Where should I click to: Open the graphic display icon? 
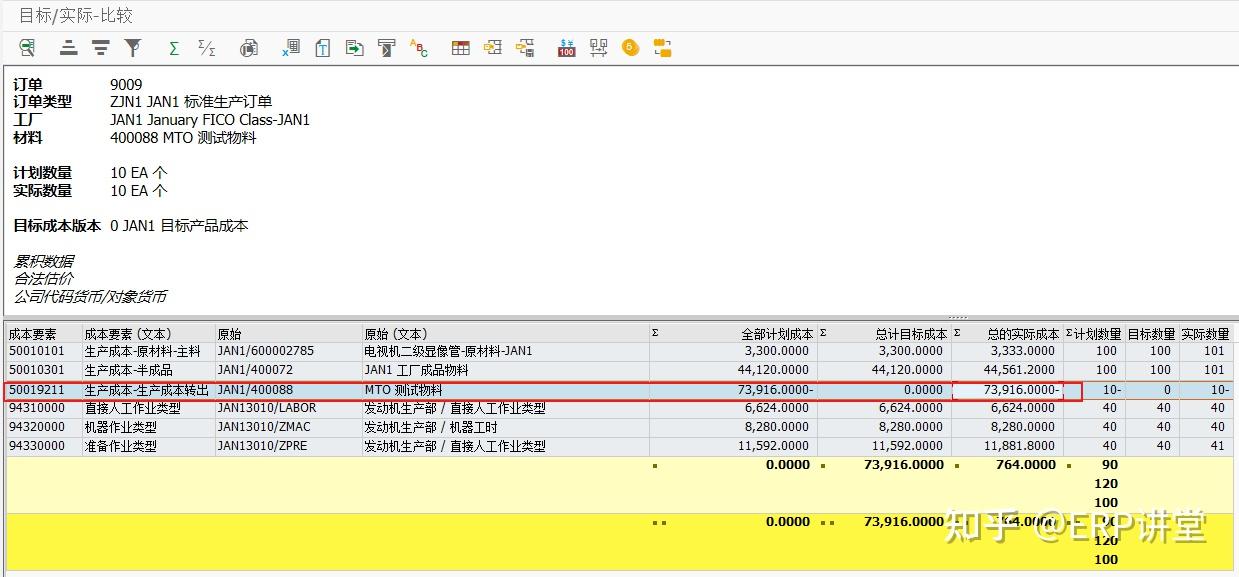(248, 47)
